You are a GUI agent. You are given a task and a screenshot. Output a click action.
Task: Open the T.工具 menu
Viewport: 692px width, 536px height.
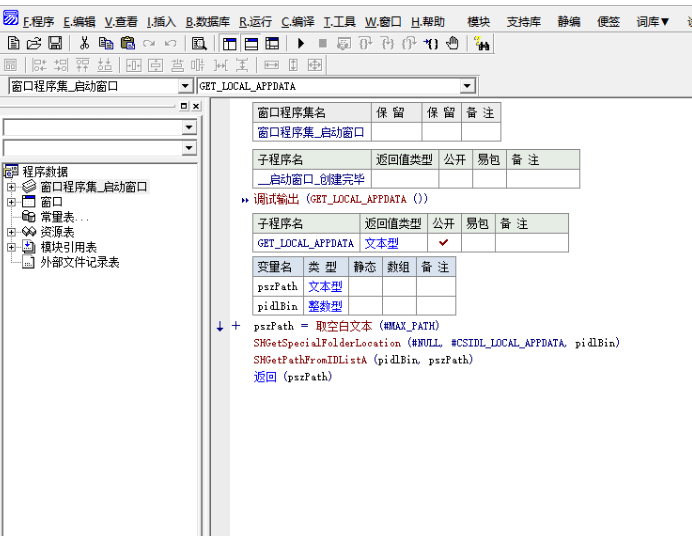click(x=339, y=21)
